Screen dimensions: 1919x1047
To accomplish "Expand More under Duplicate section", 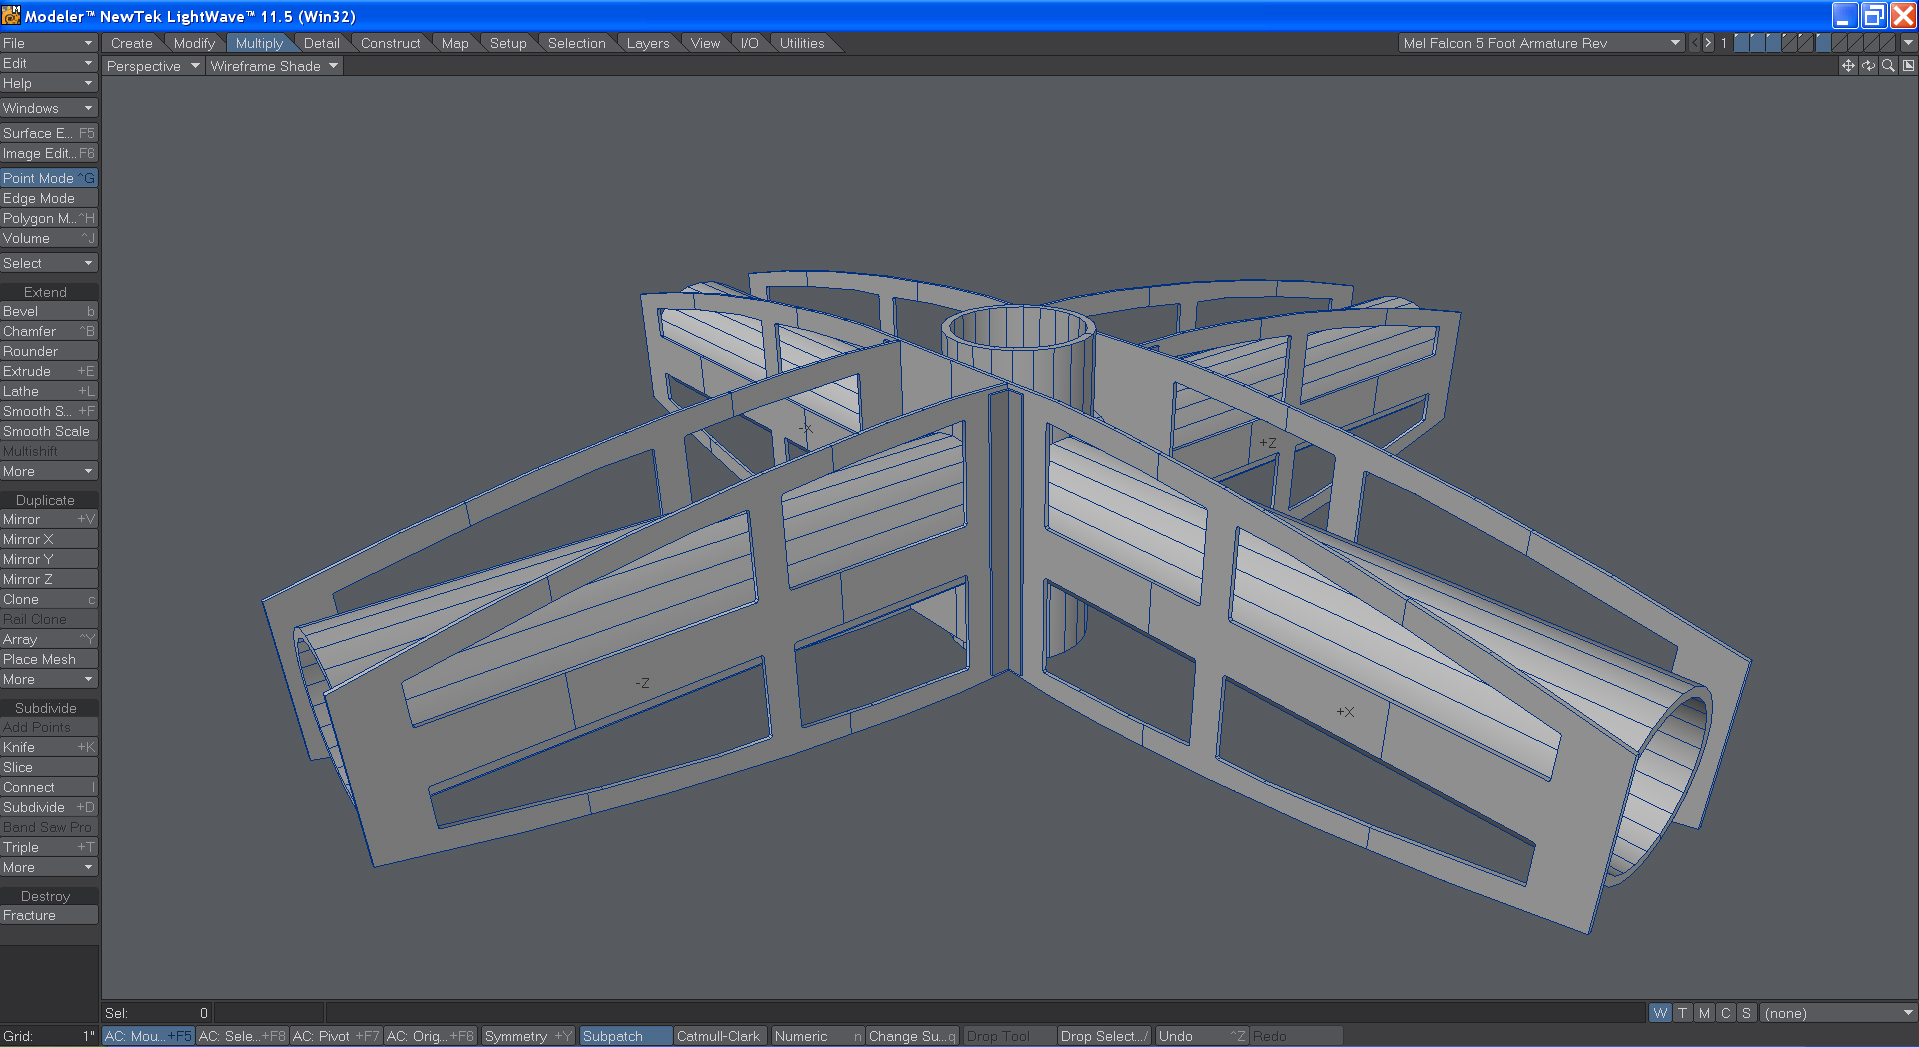I will point(49,679).
